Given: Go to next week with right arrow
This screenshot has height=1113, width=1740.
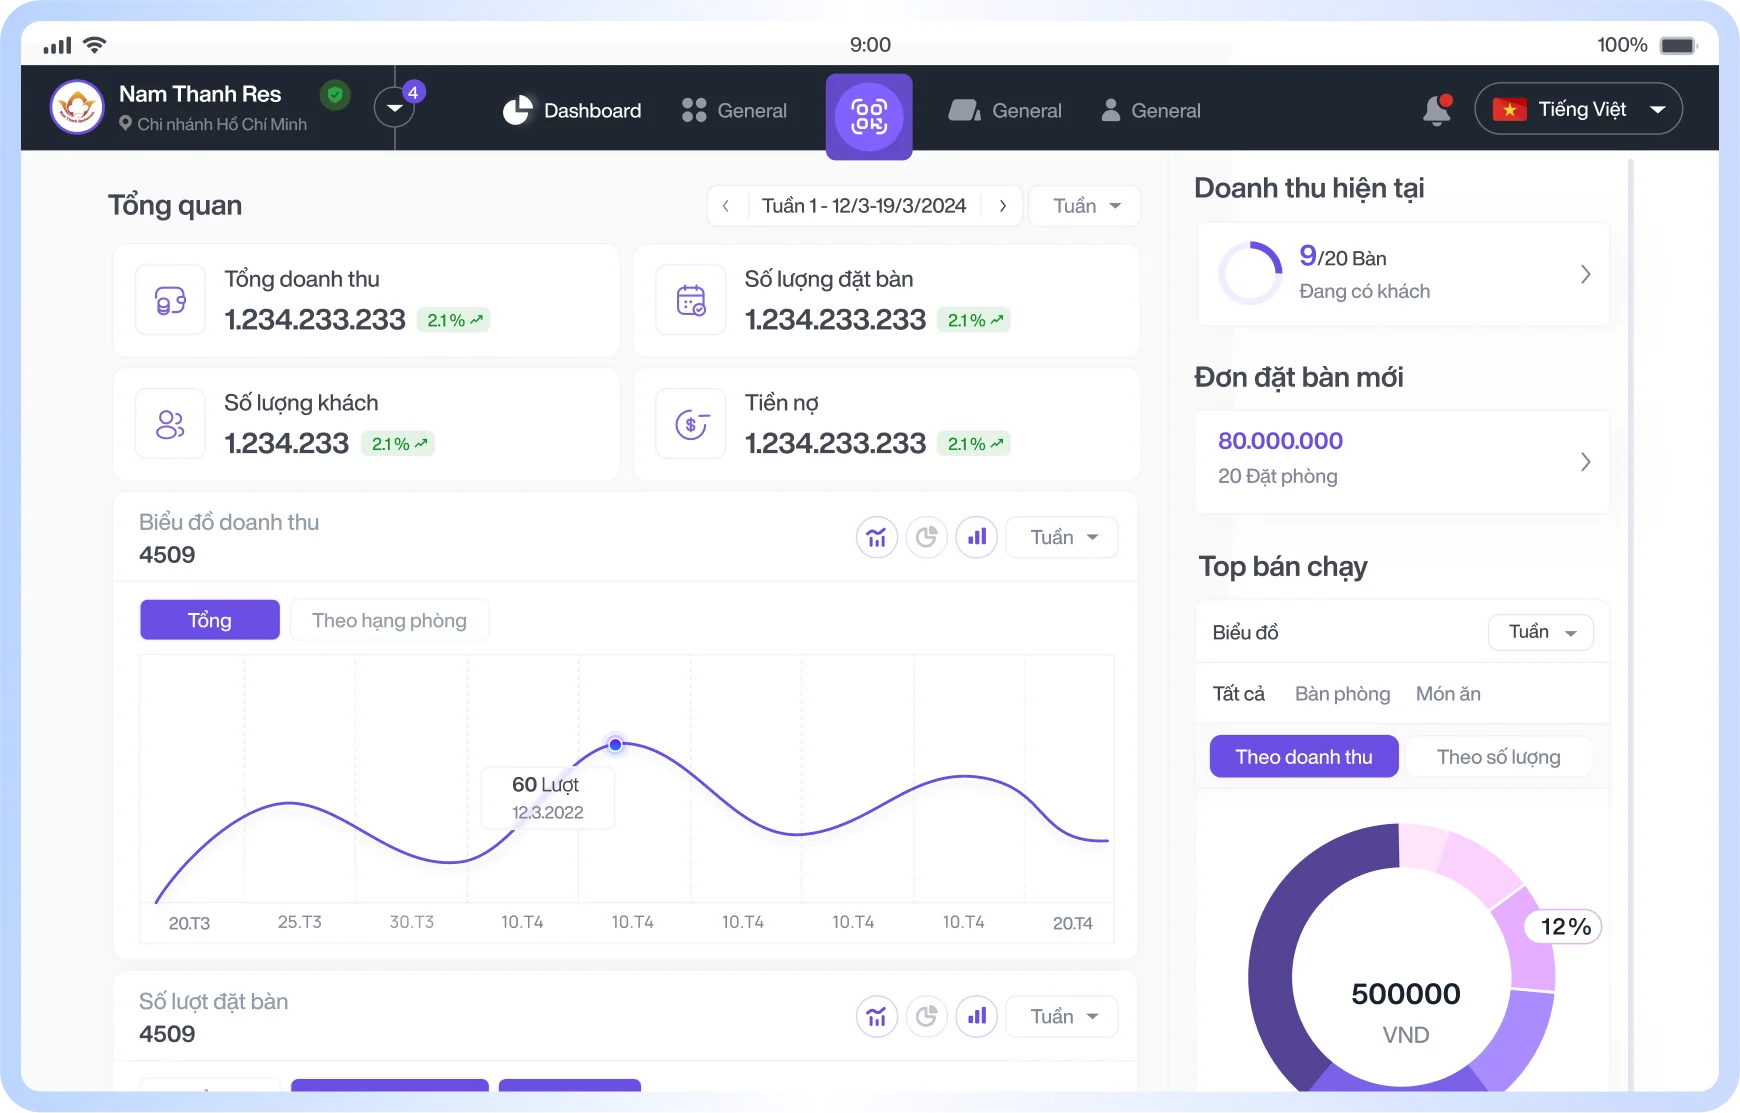Looking at the screenshot, I should (x=1002, y=206).
